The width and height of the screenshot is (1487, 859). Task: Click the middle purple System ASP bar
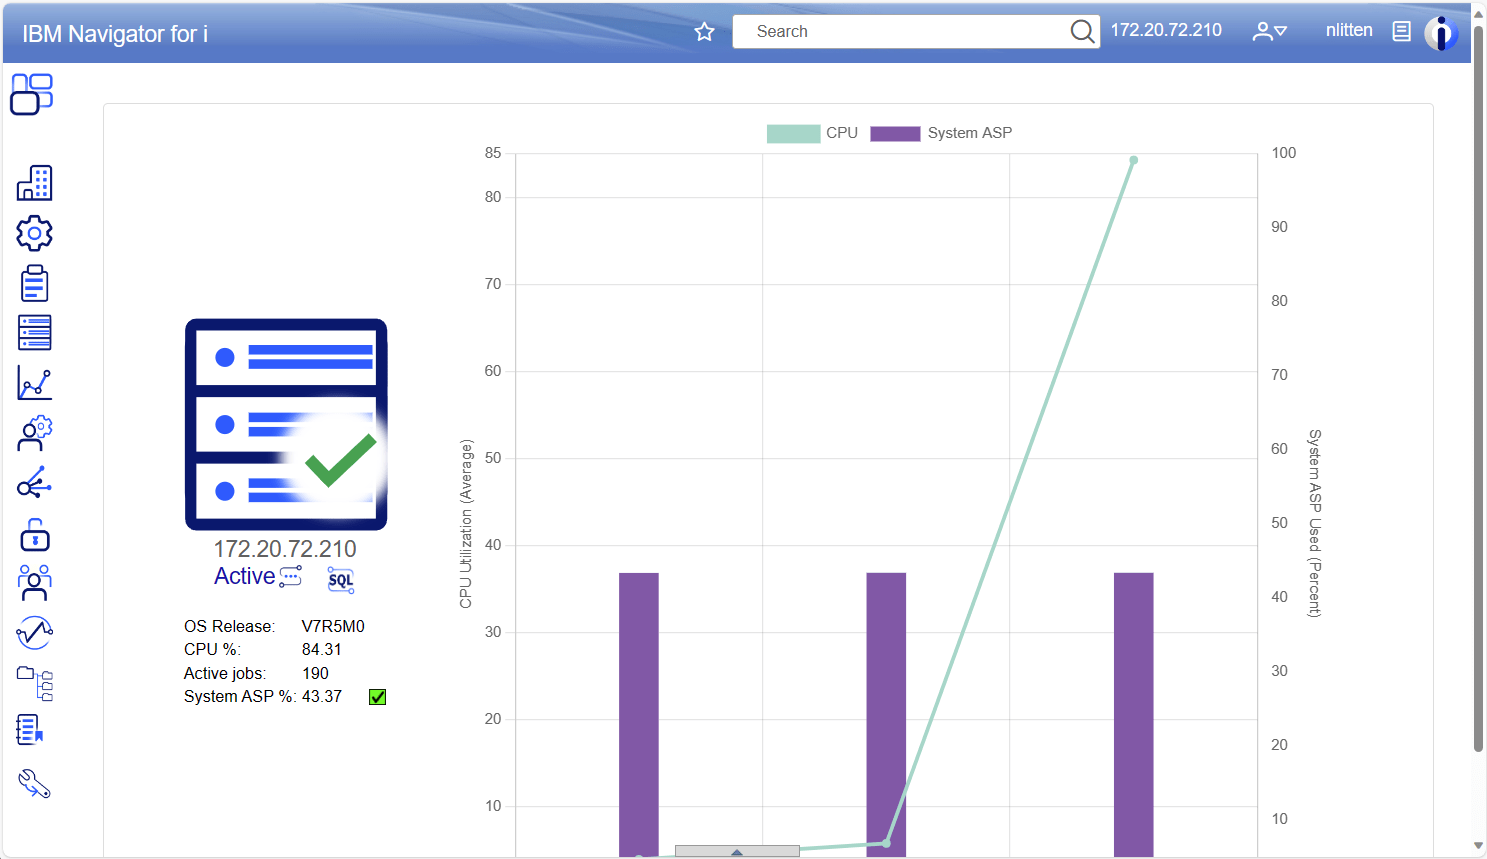point(886,714)
